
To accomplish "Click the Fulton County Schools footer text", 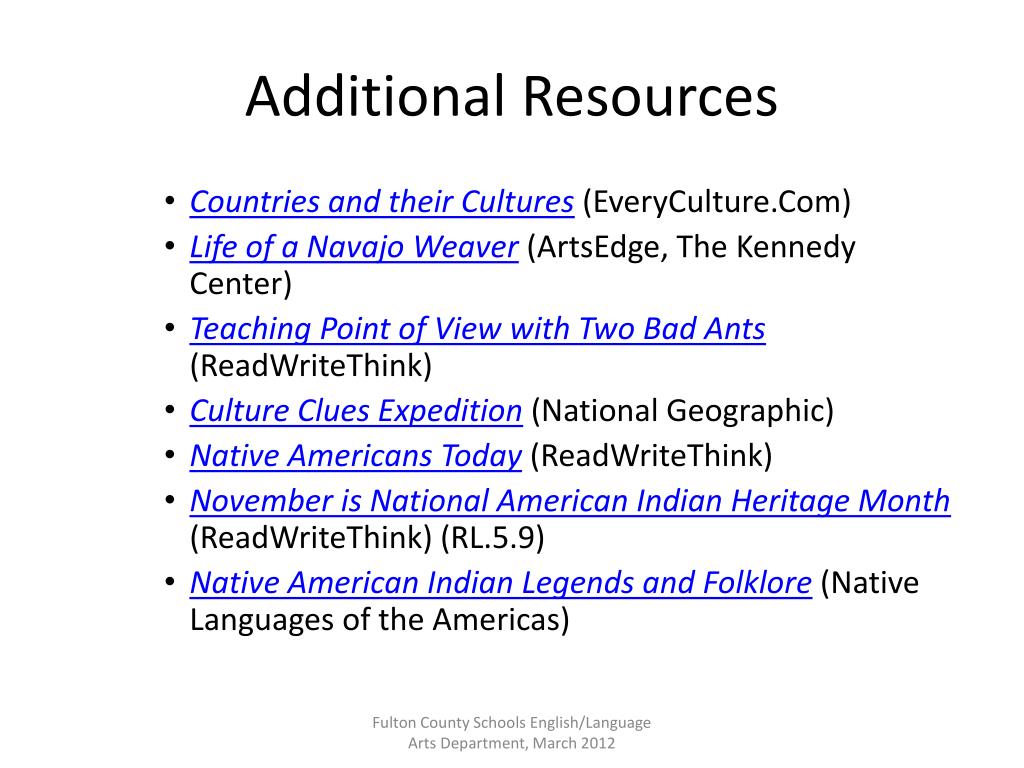I will (x=511, y=722).
